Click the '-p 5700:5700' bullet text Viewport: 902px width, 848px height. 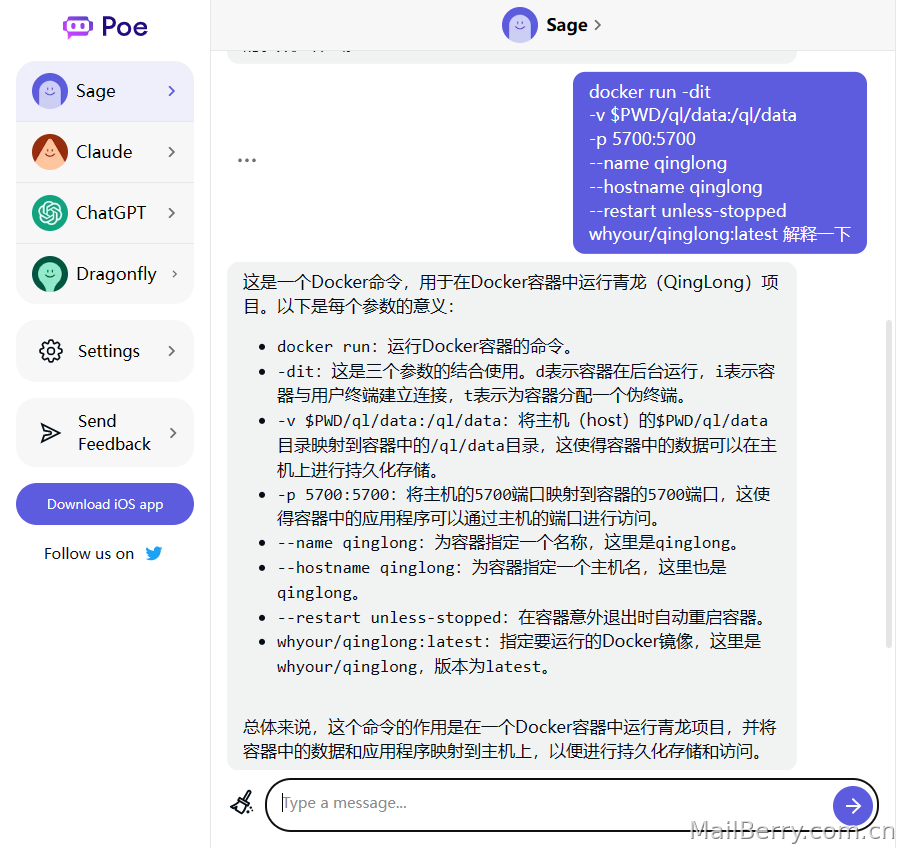click(x=523, y=507)
